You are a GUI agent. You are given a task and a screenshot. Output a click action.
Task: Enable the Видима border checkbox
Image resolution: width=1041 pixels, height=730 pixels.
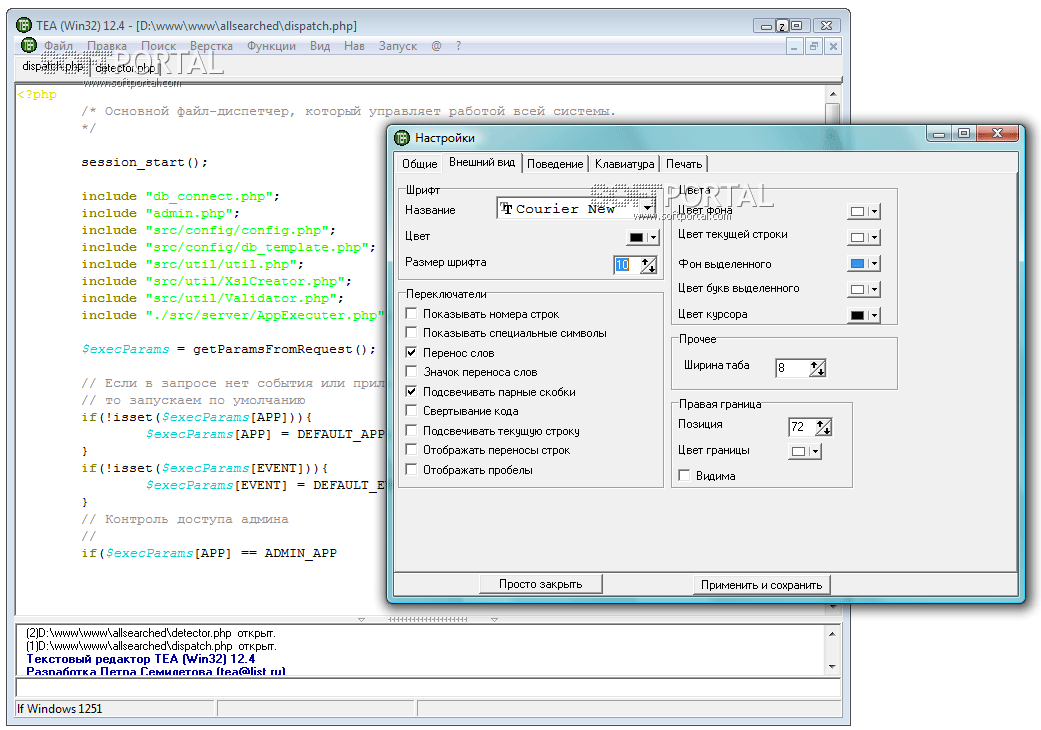point(685,476)
